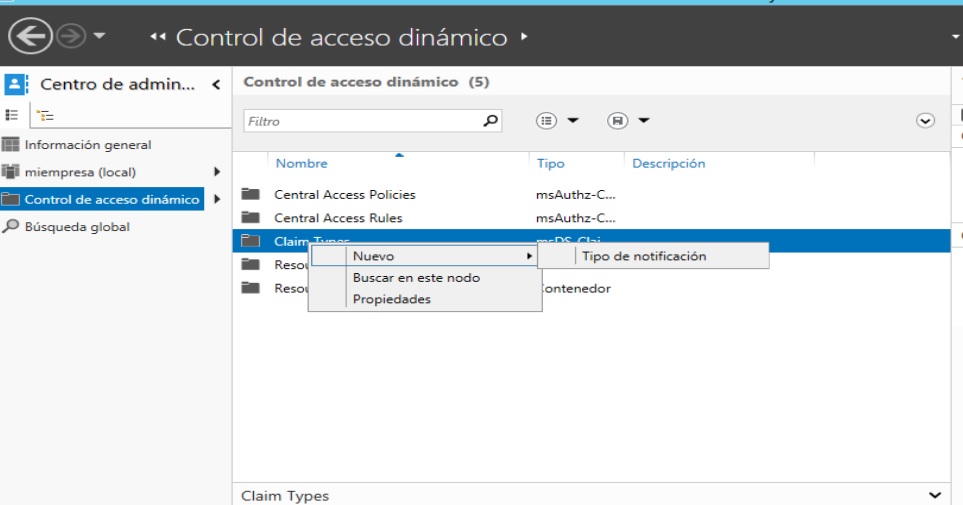The image size is (963, 505).
Task: Select the Central Access Policies folder
Action: [344, 194]
